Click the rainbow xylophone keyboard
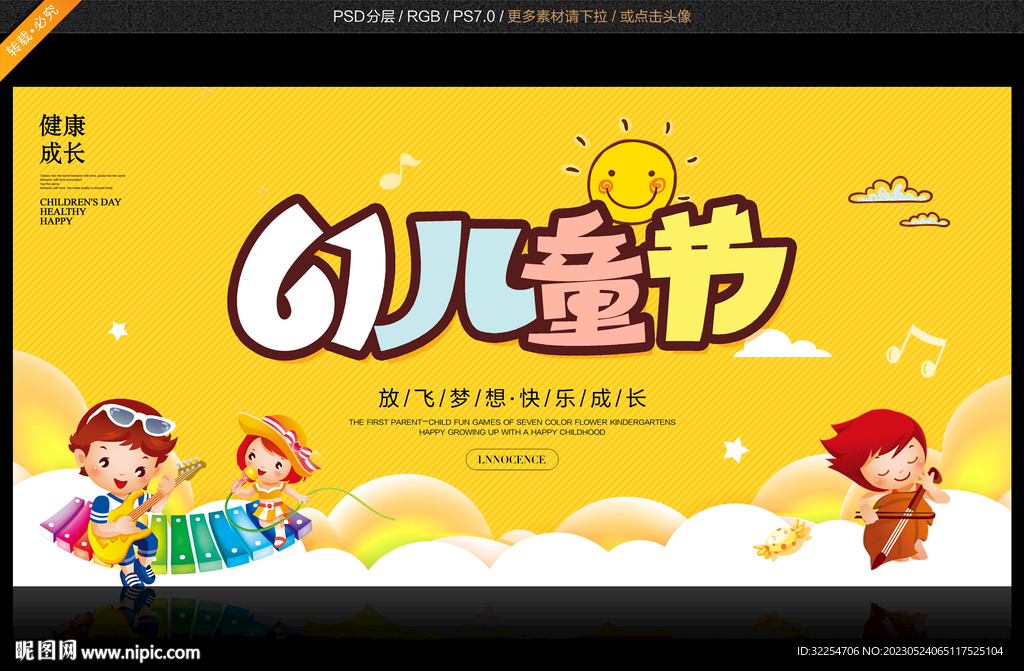The height and width of the screenshot is (671, 1024). coord(173,536)
